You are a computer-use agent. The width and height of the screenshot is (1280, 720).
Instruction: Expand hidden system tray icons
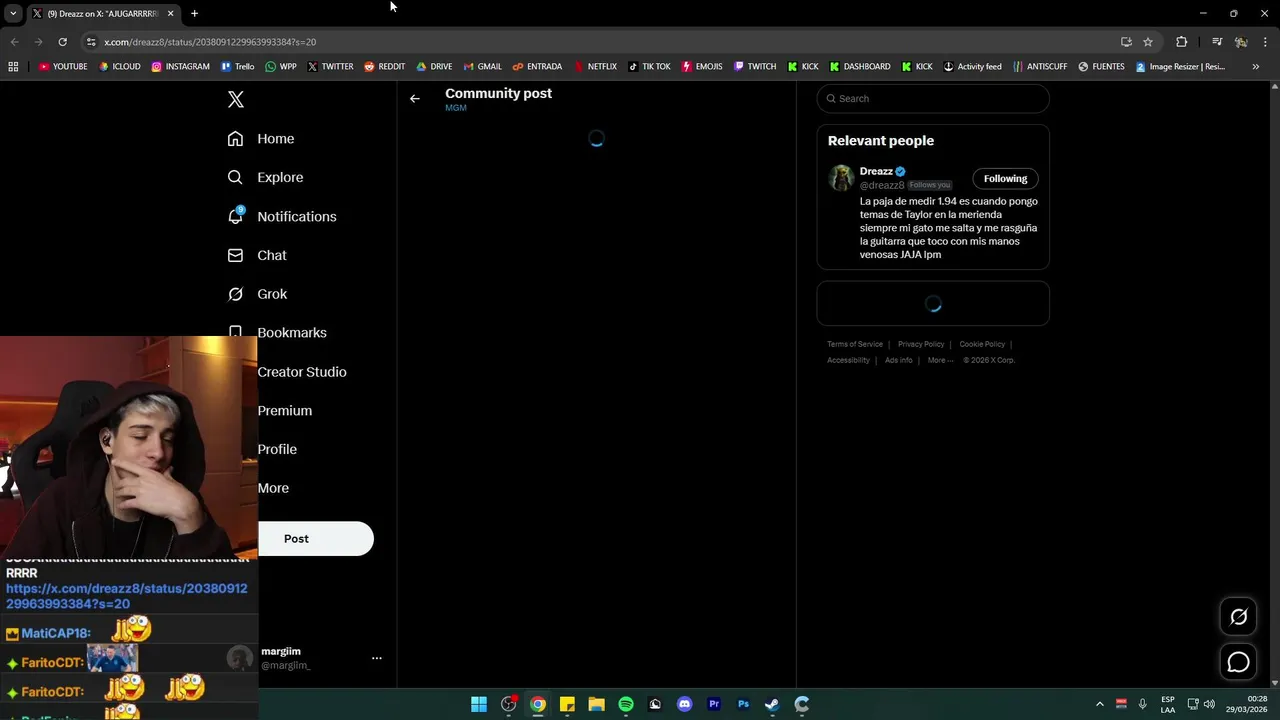coord(1100,704)
